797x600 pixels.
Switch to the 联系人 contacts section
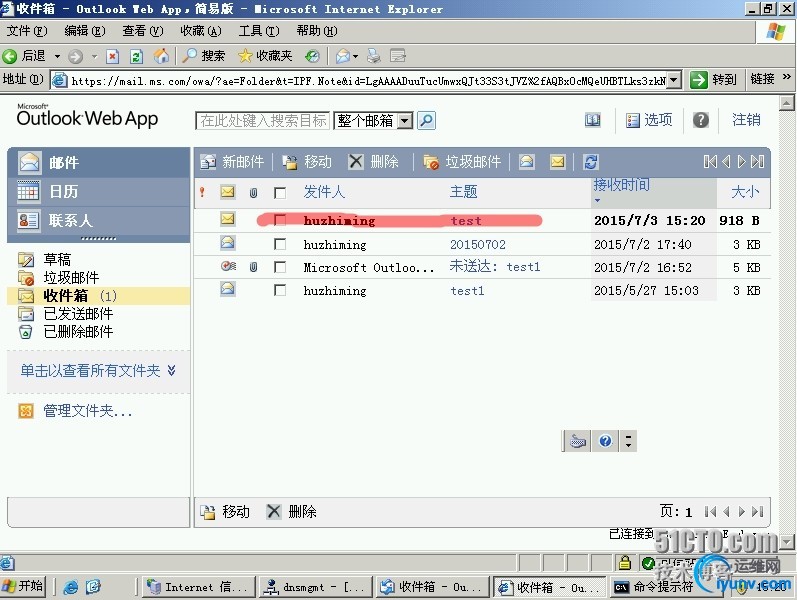point(99,220)
